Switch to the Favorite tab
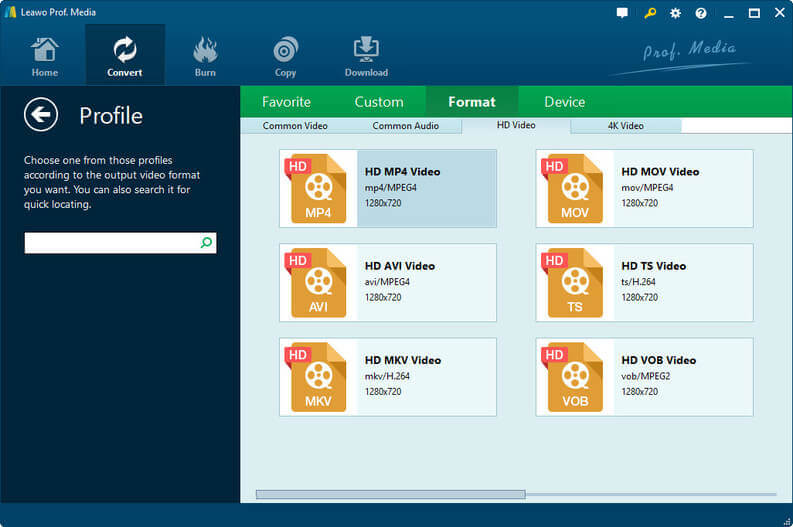793x527 pixels. (x=286, y=102)
